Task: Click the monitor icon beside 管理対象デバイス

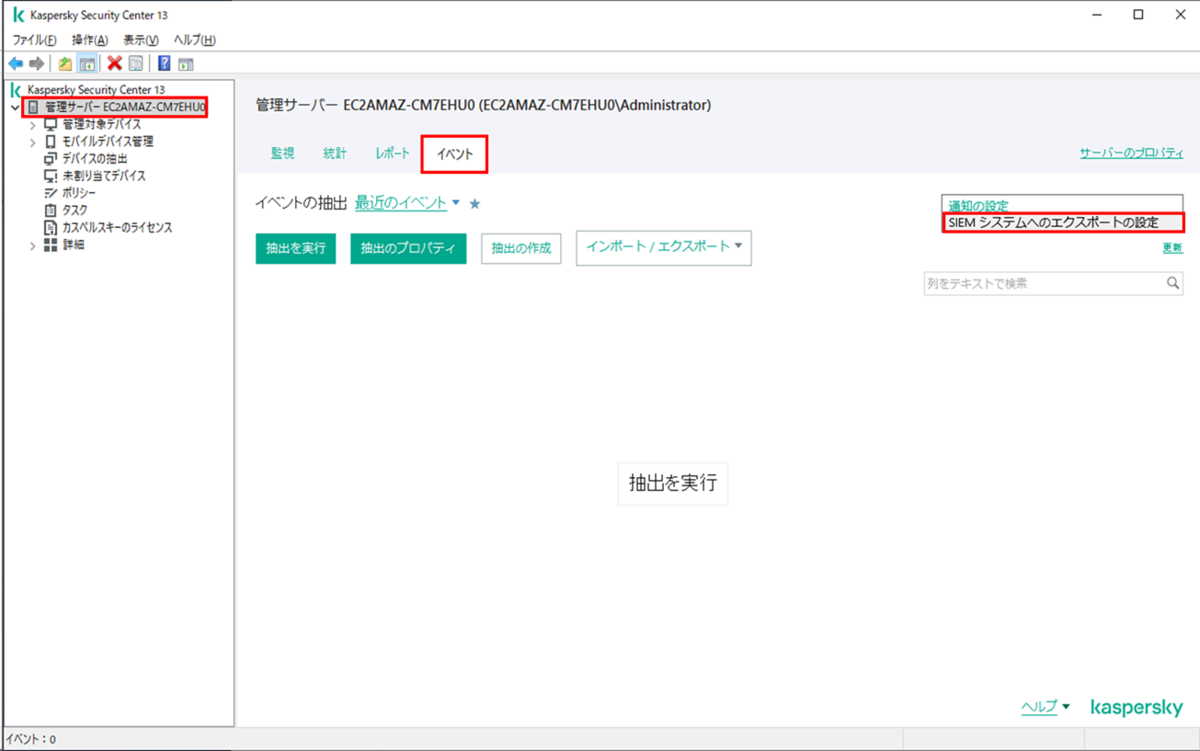Action: [x=51, y=124]
